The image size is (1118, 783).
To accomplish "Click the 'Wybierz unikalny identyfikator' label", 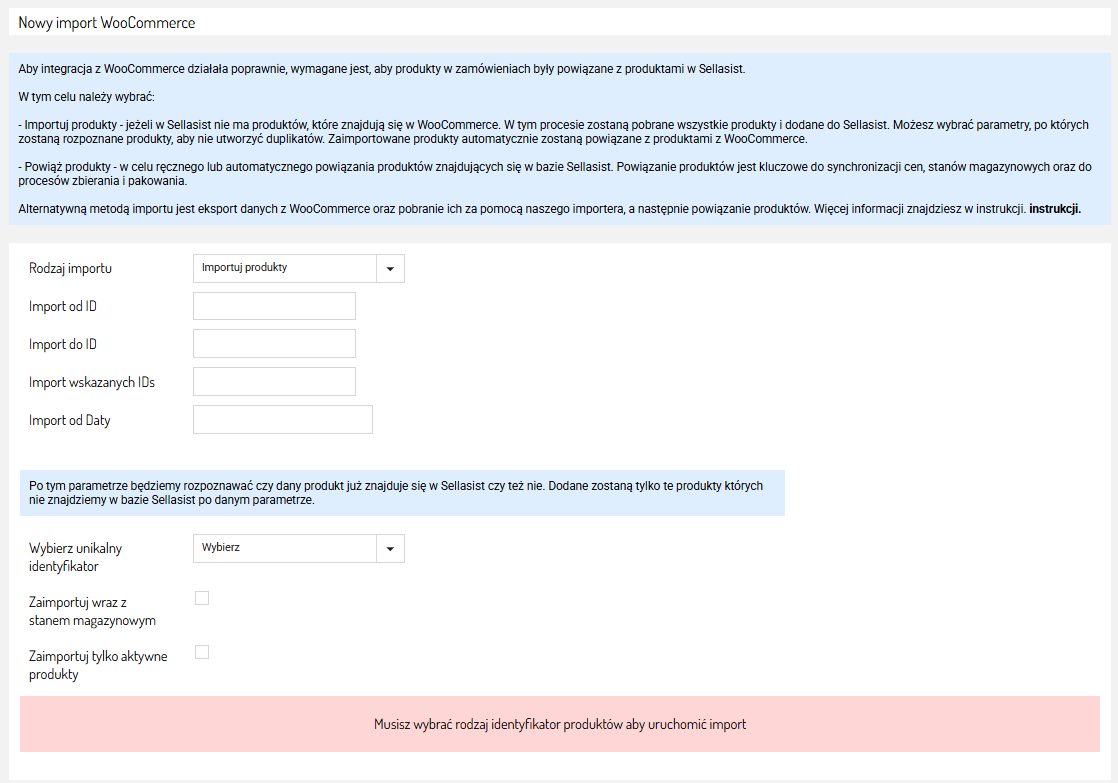I will [x=75, y=557].
